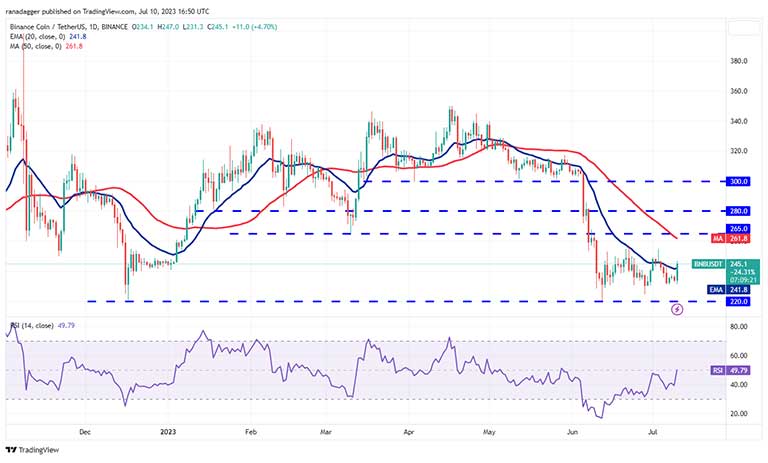Click the 360.0 price axis value
This screenshot has width=768, height=463.
click(x=739, y=91)
